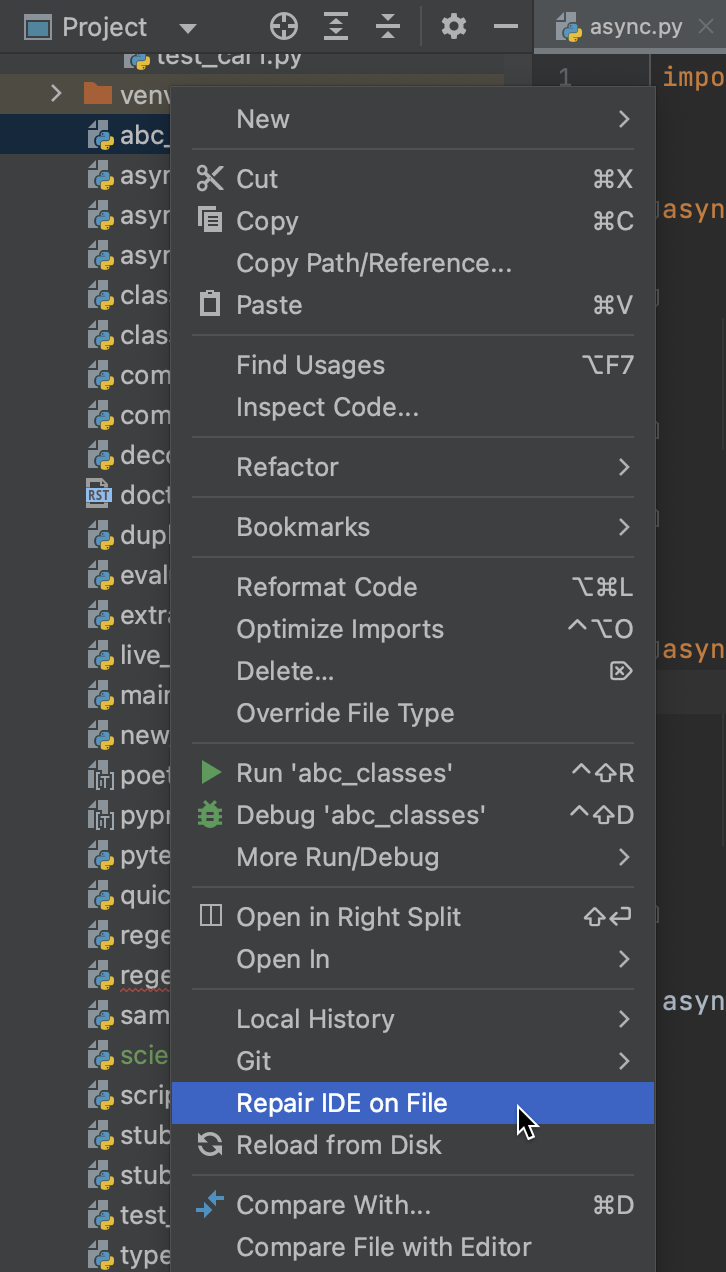
Task: Select Repair IDE on File
Action: point(342,1104)
